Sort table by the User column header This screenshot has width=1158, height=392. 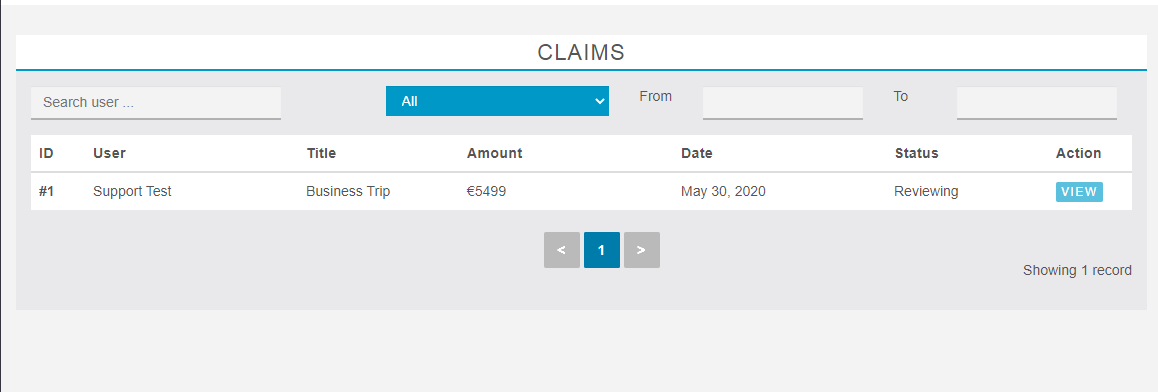click(x=109, y=154)
